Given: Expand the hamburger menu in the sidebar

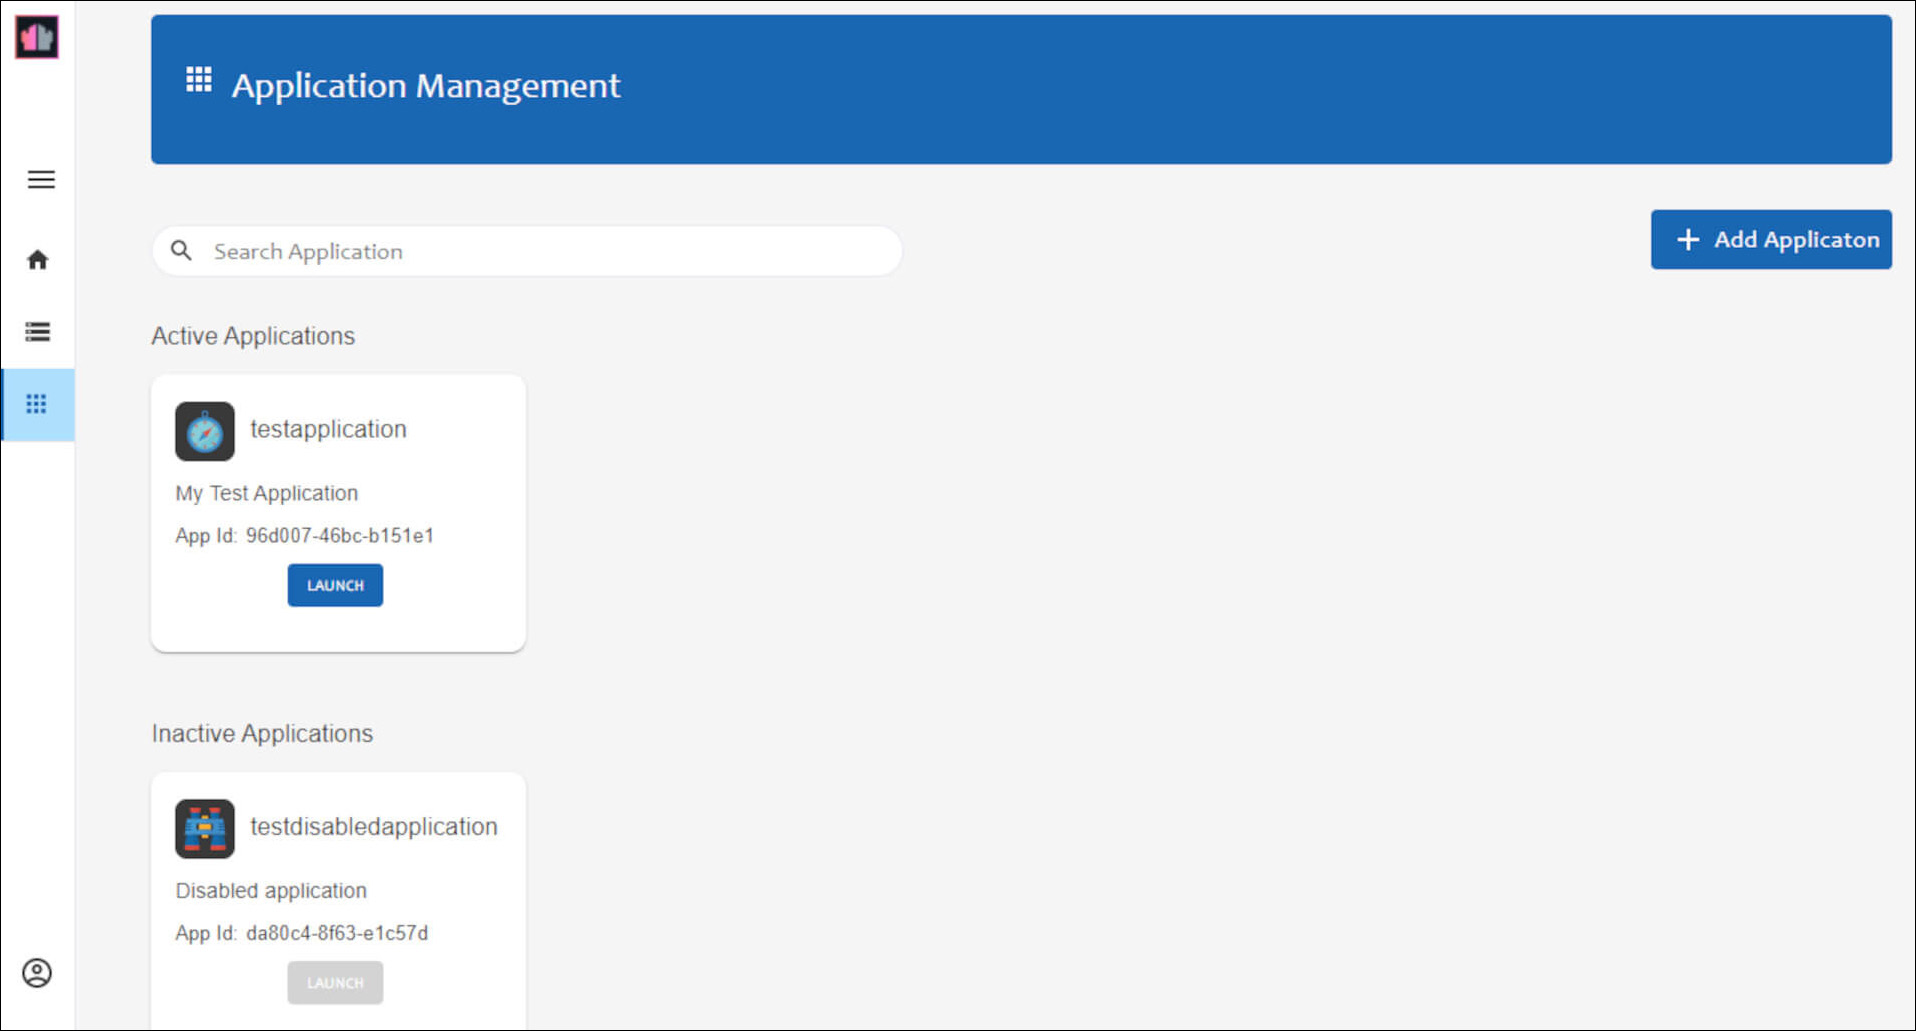Looking at the screenshot, I should [x=41, y=180].
